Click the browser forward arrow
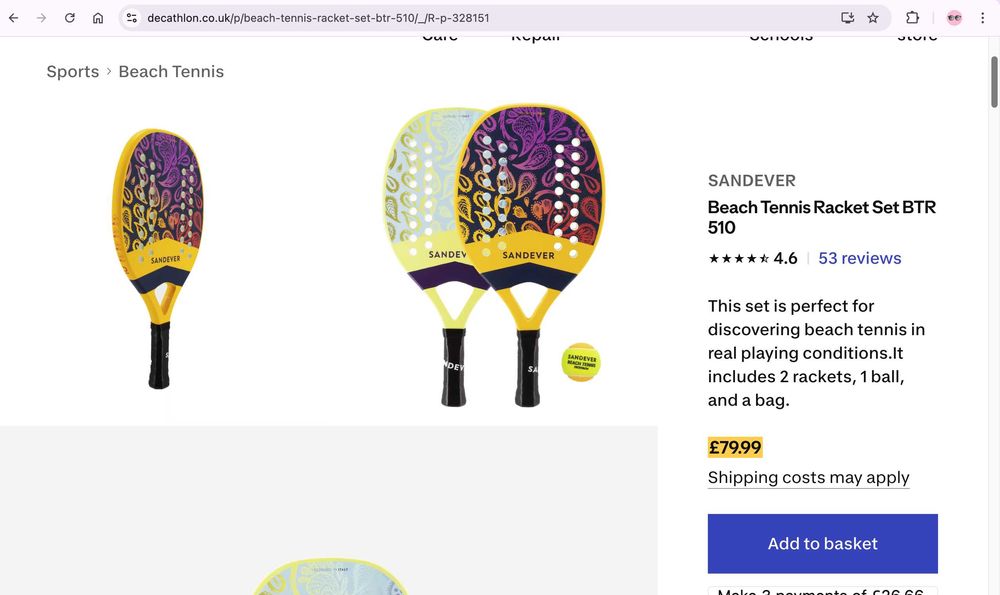 pos(41,18)
